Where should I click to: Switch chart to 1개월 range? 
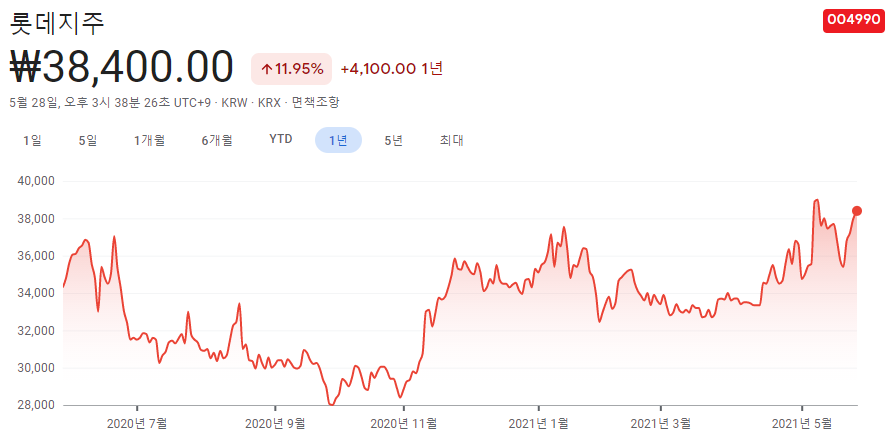150,140
